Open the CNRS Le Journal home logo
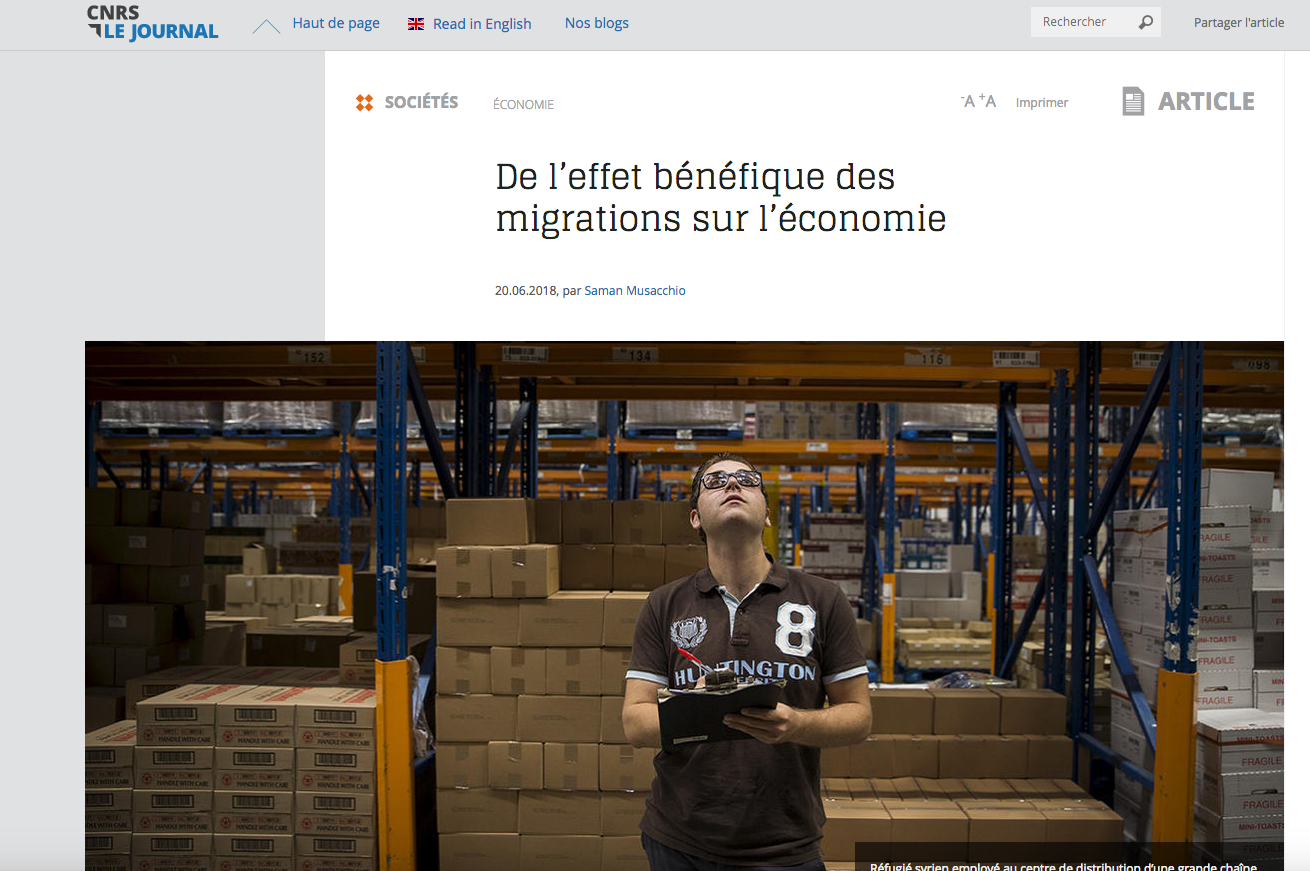This screenshot has height=871, width=1310. (x=153, y=23)
